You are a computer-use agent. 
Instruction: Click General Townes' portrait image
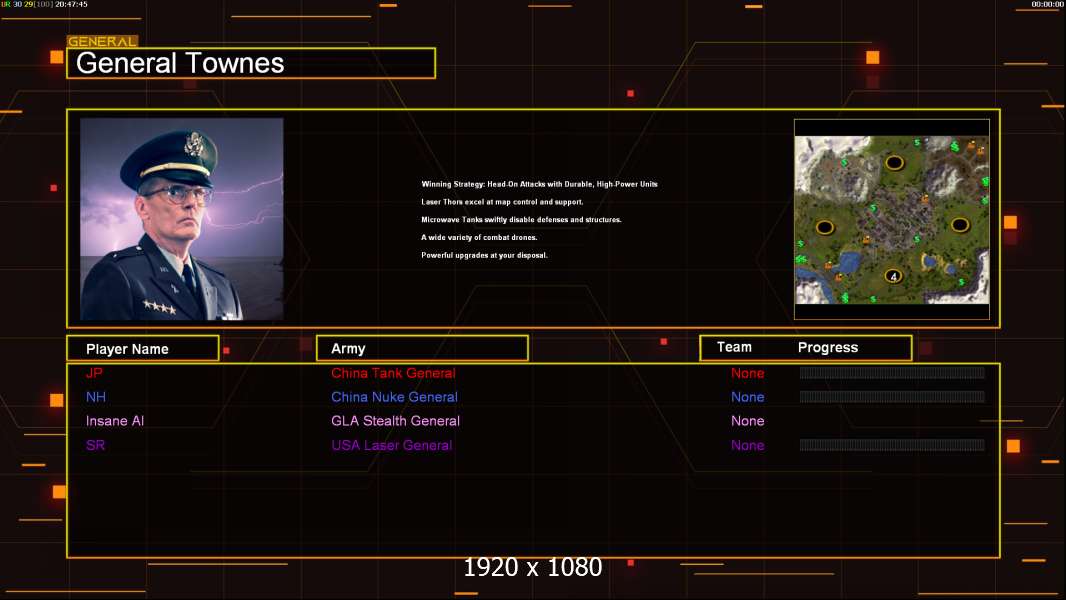click(181, 219)
